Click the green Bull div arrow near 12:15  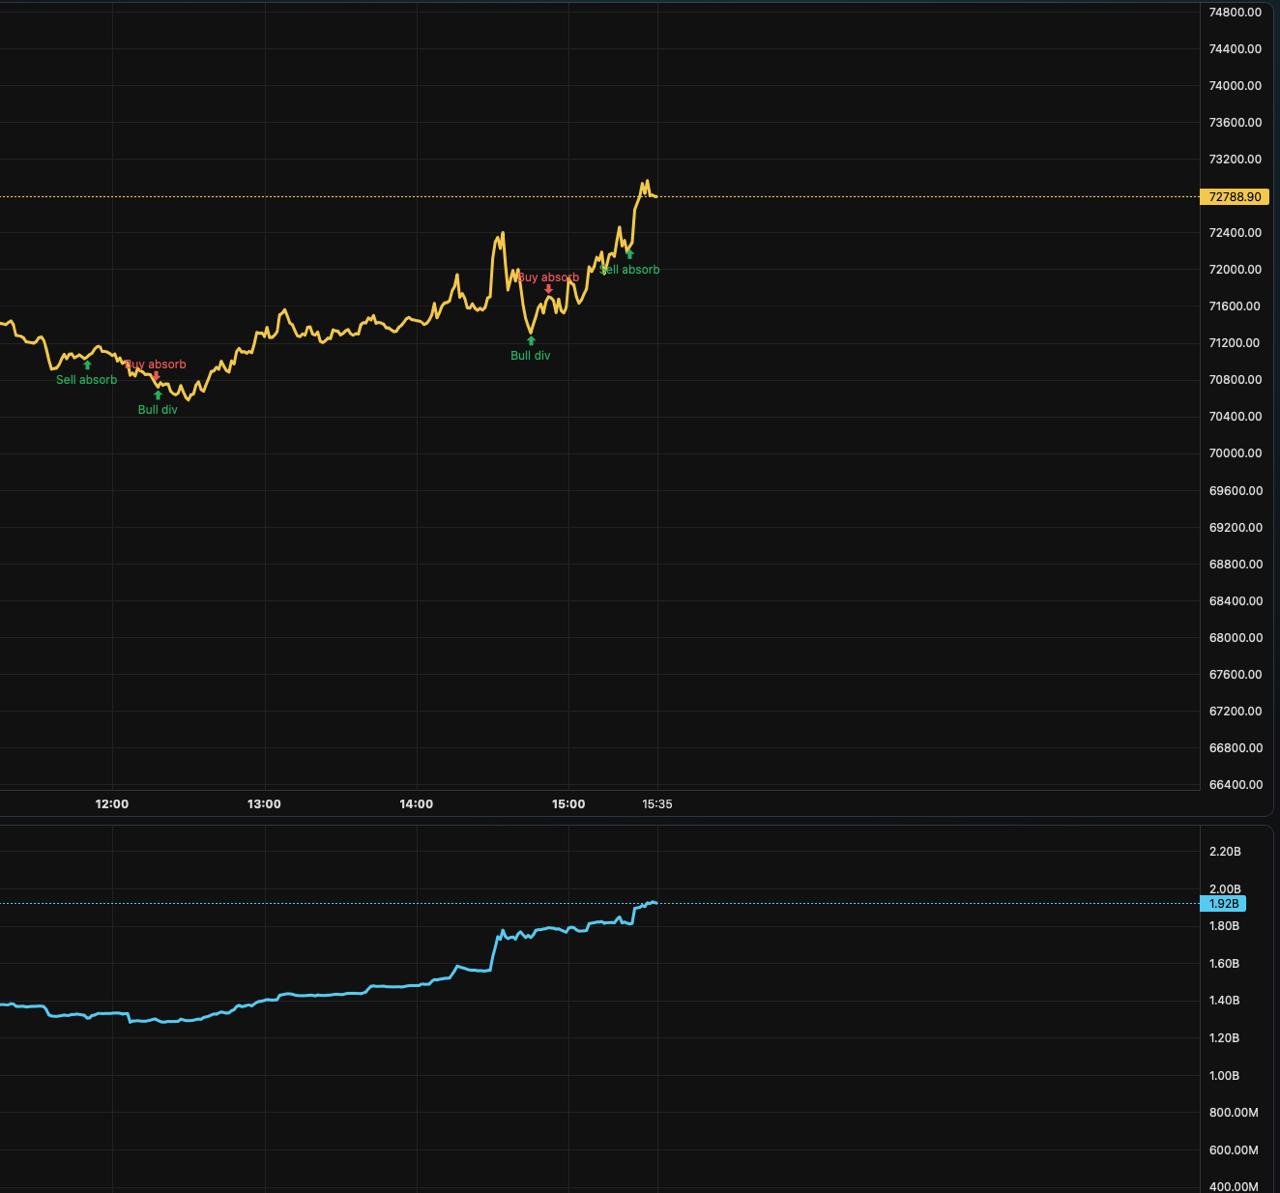(x=157, y=395)
